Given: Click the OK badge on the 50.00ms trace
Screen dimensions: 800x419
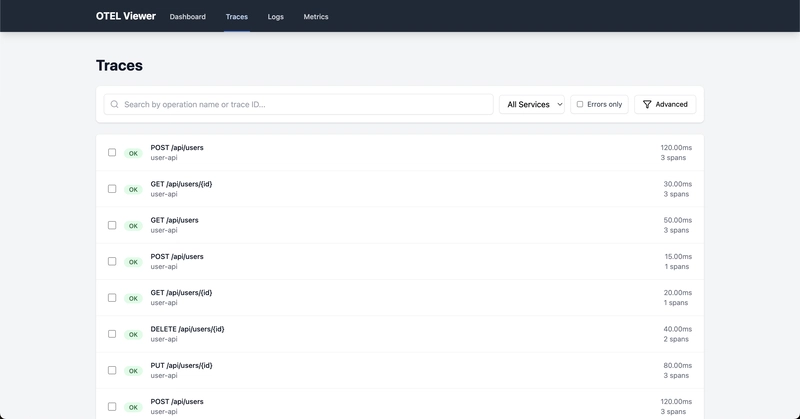Looking at the screenshot, I should (133, 226).
